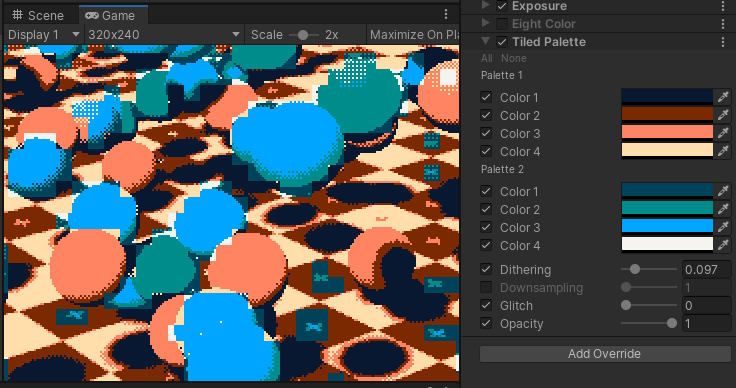Disable the Tiled Palette override
The image size is (736, 388).
click(502, 42)
